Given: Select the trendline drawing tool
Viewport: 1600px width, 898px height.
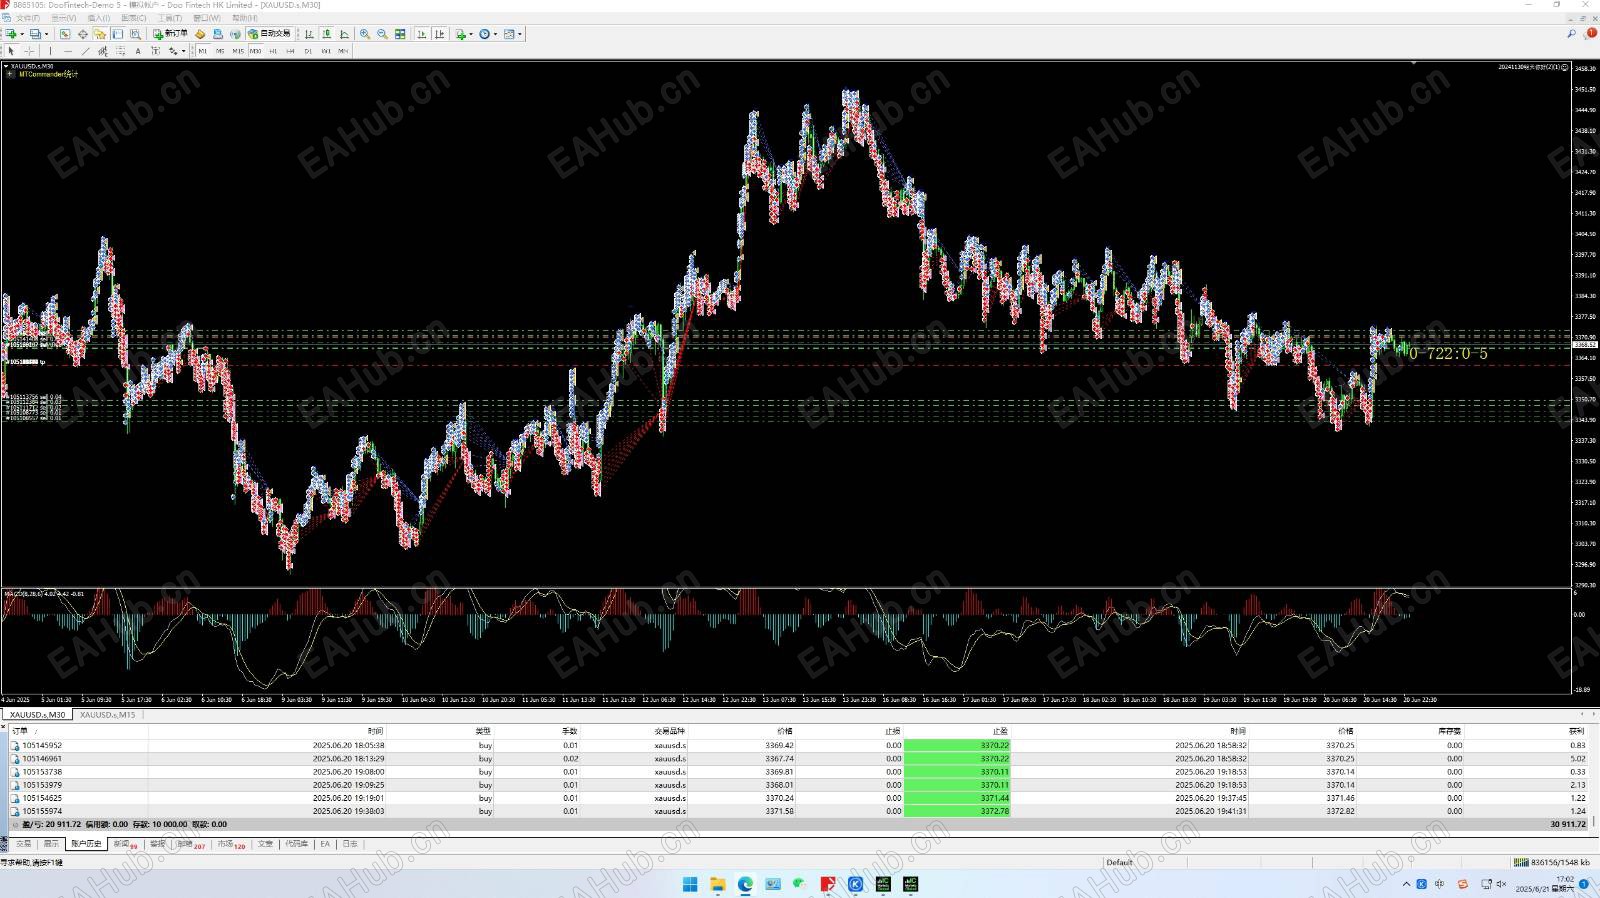Looking at the screenshot, I should [x=85, y=51].
